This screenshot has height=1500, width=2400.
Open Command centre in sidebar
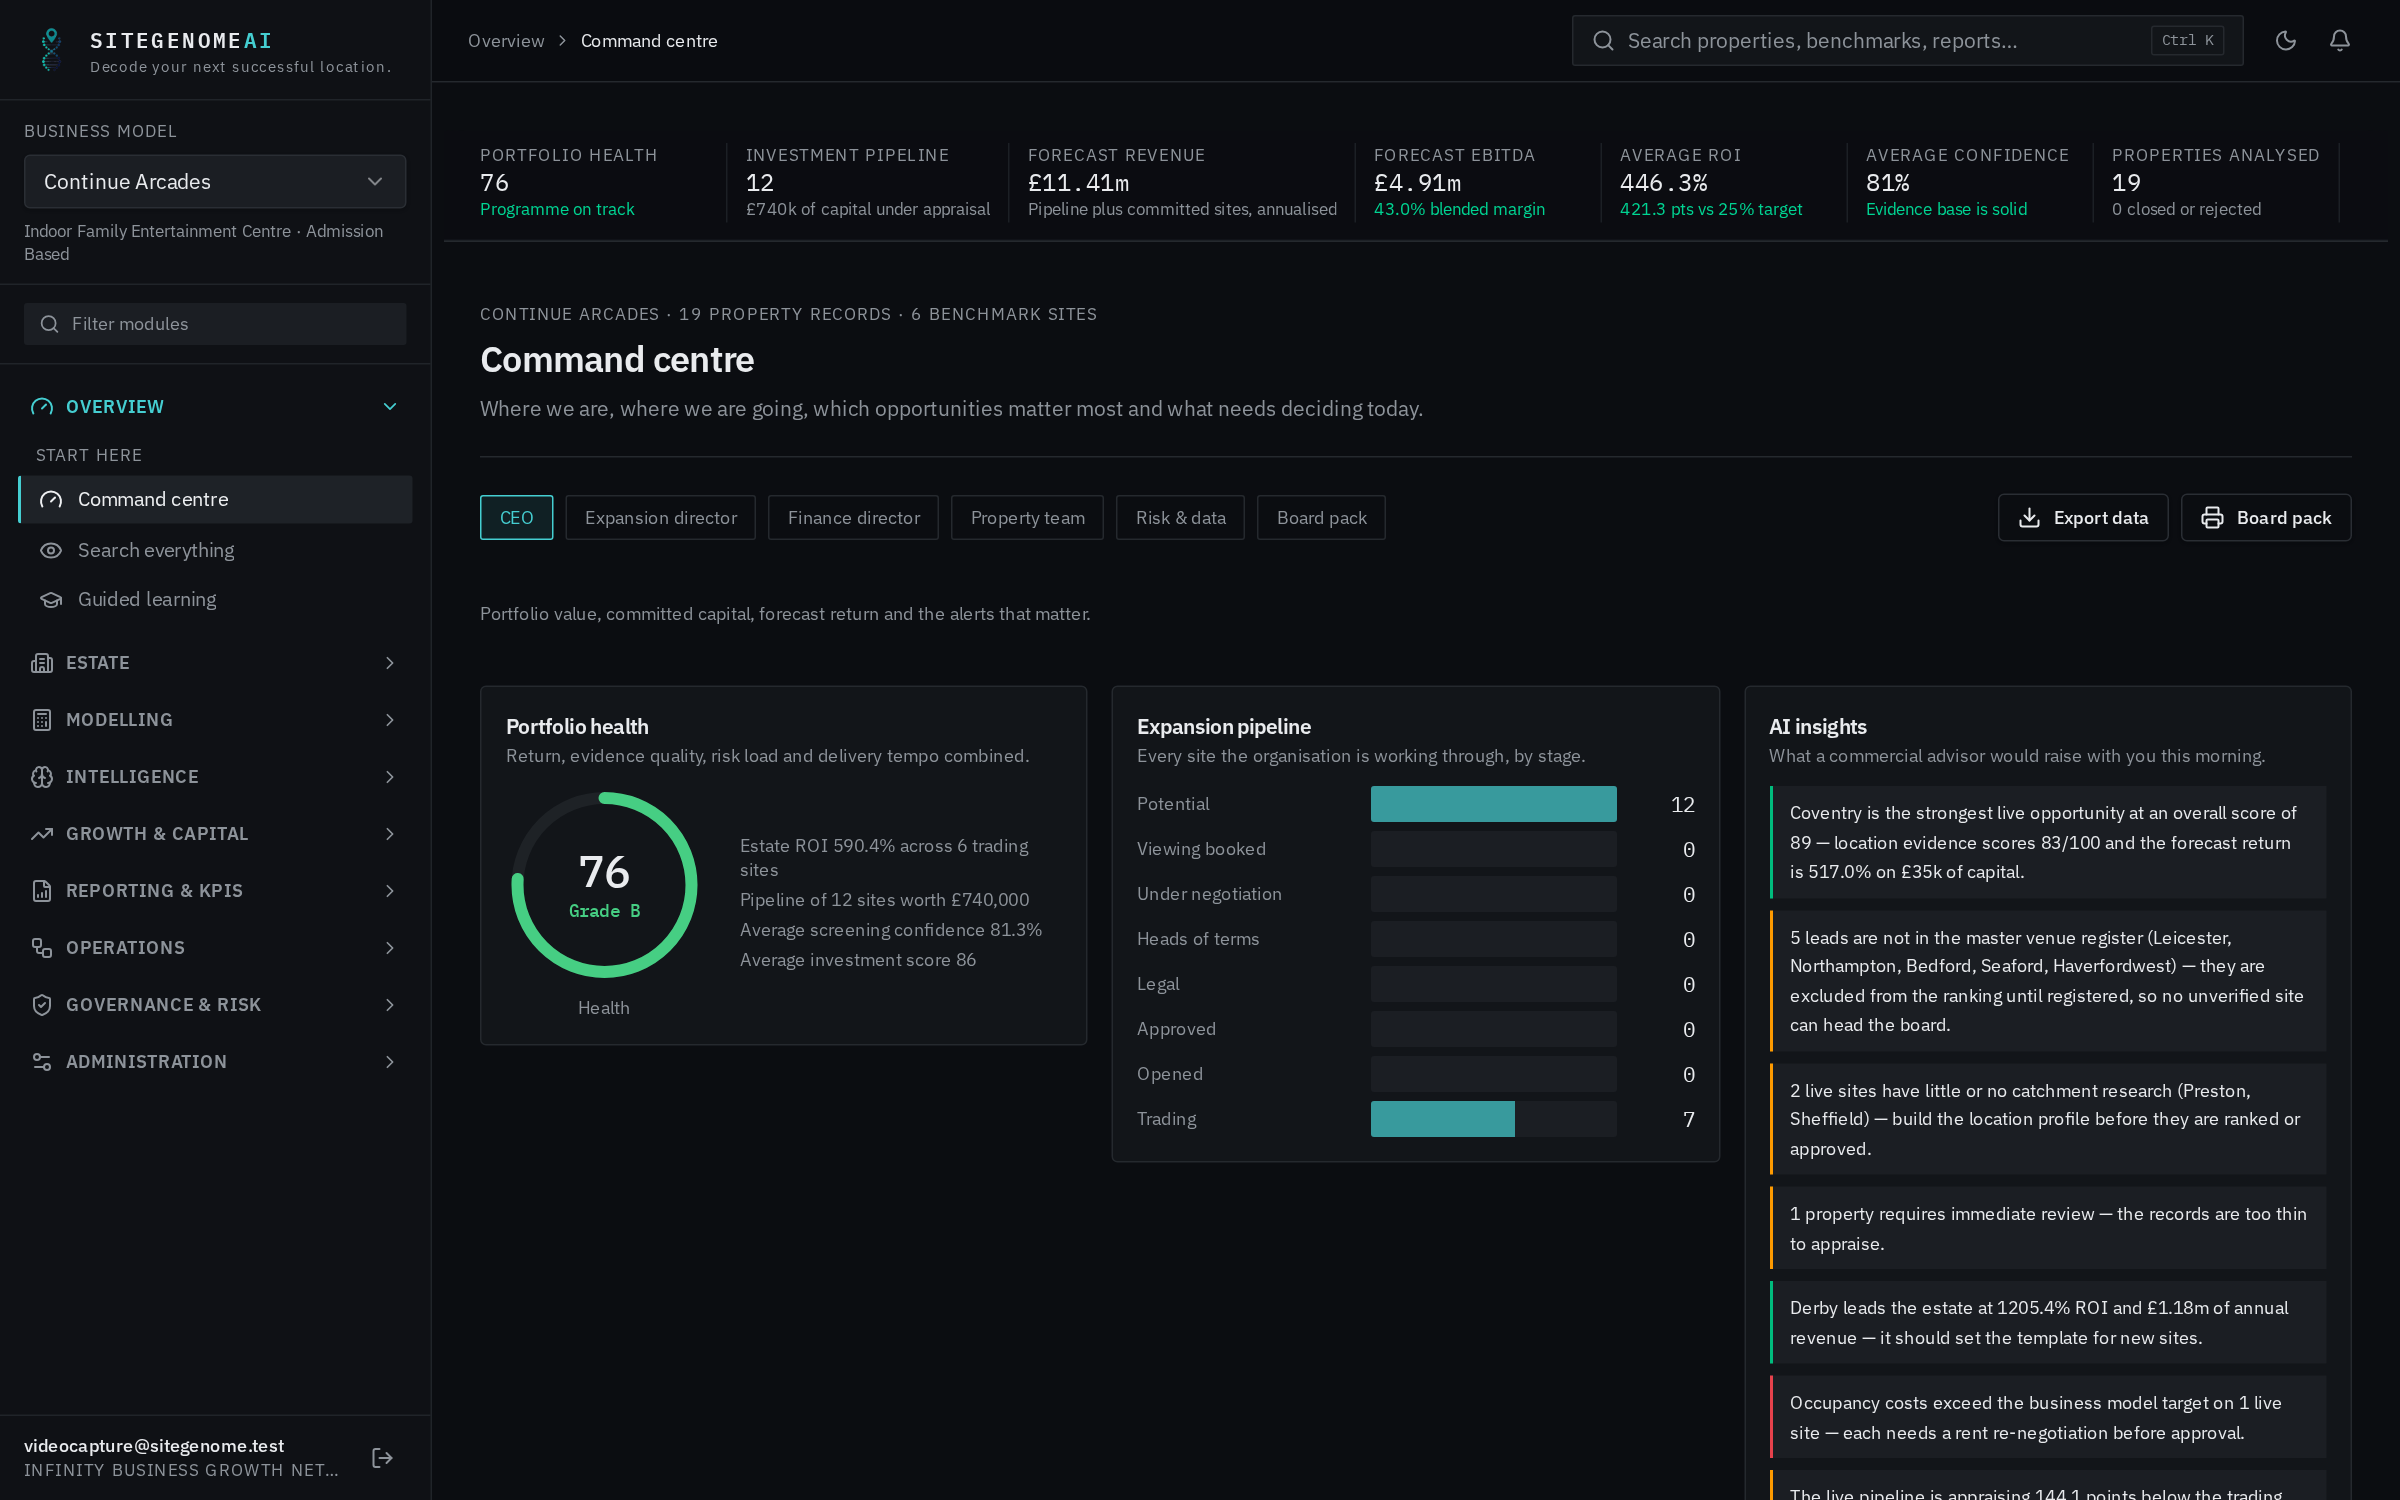coord(216,500)
